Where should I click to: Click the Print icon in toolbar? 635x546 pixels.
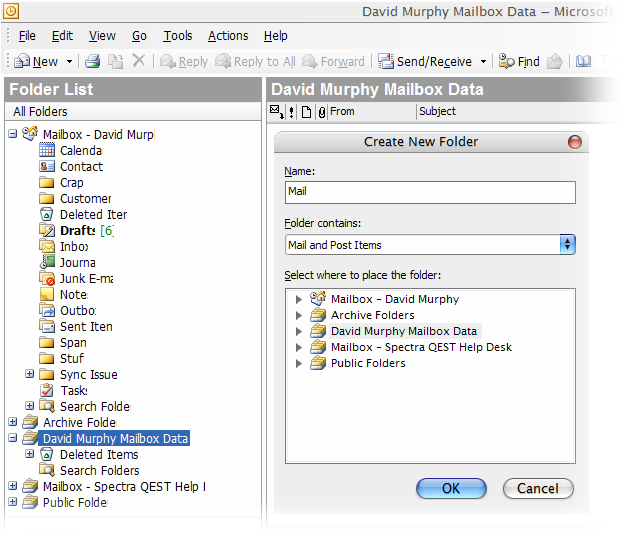click(93, 62)
